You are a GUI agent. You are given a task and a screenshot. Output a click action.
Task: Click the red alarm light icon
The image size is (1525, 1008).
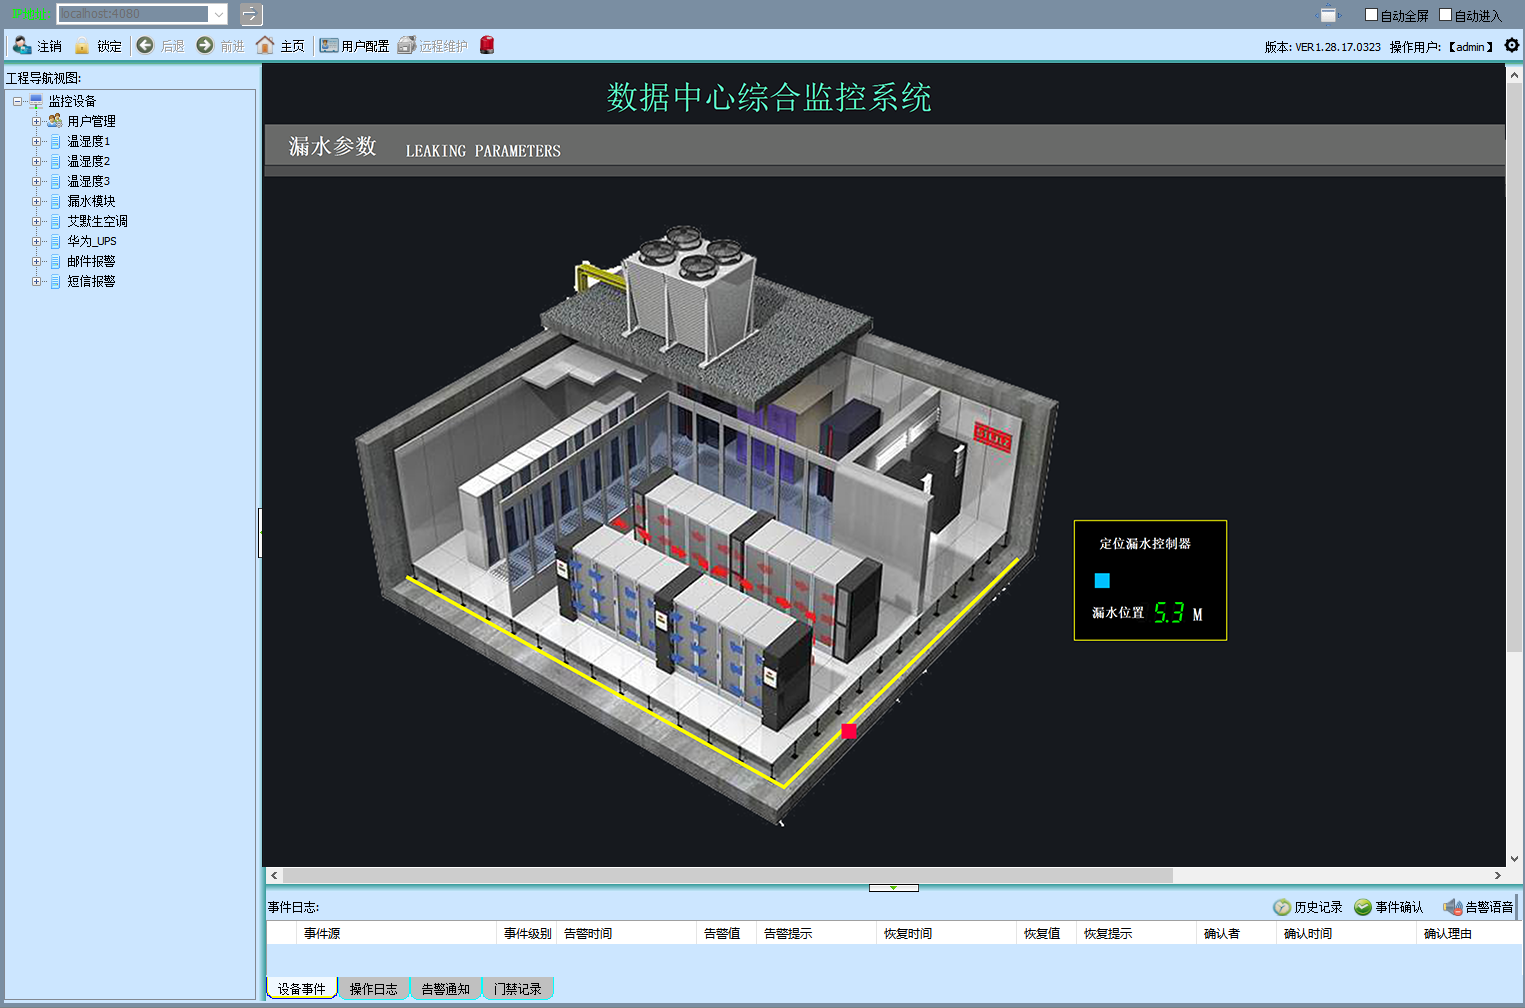coord(487,45)
